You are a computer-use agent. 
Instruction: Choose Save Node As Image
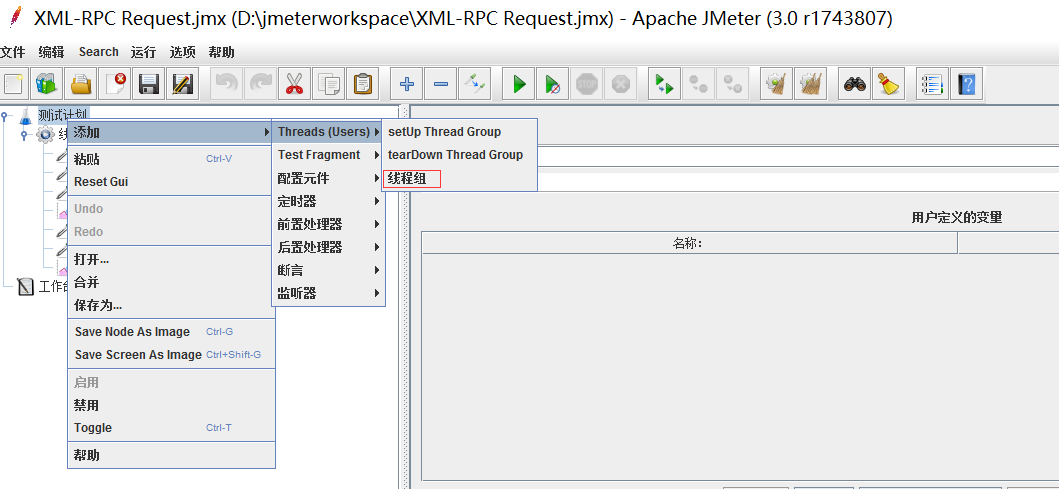(x=171, y=332)
